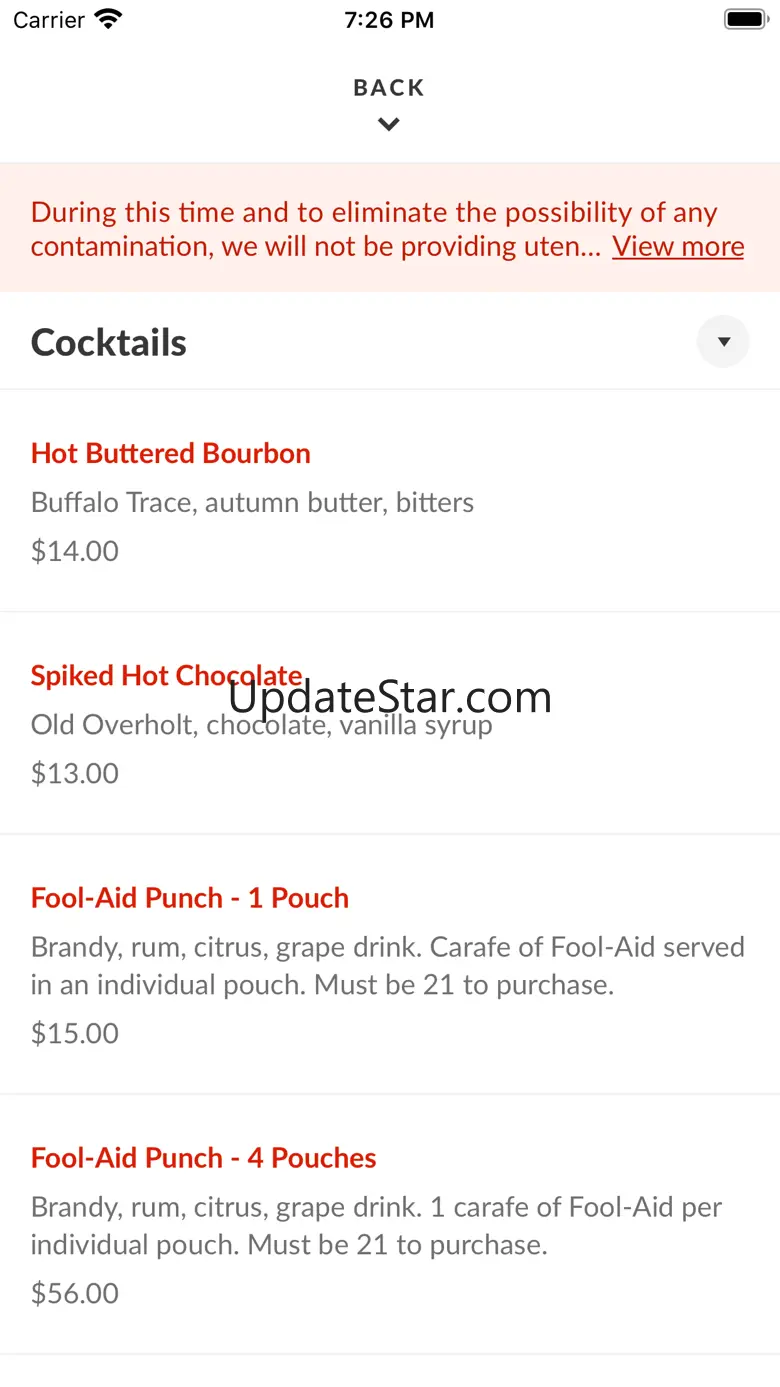The height and width of the screenshot is (1387, 780).
Task: Click the $14.00 price
Action: pos(75,551)
